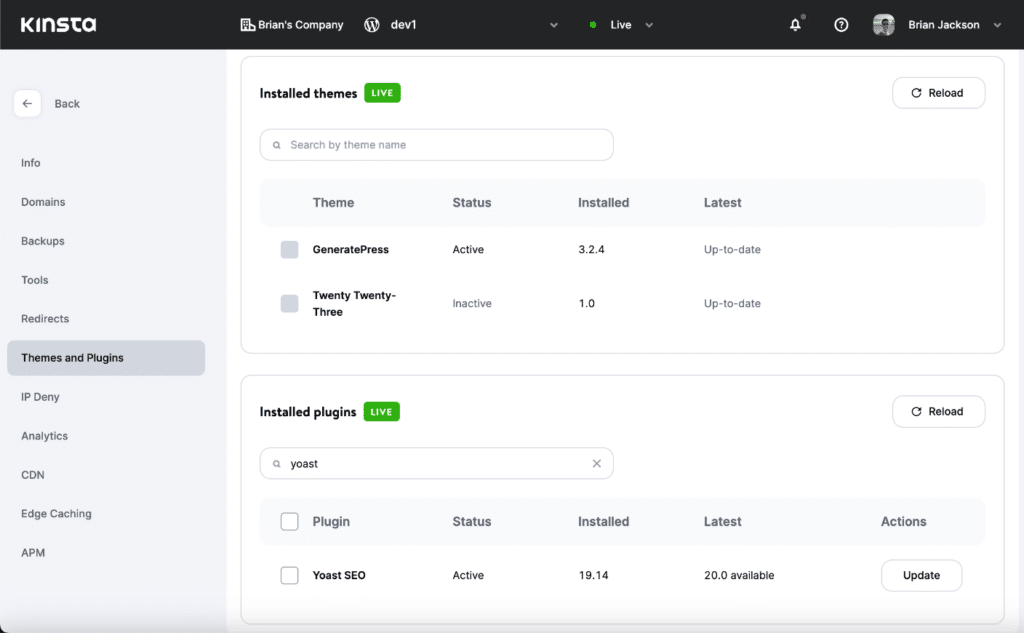
Task: Click the themes table Latest column header
Action: [722, 203]
